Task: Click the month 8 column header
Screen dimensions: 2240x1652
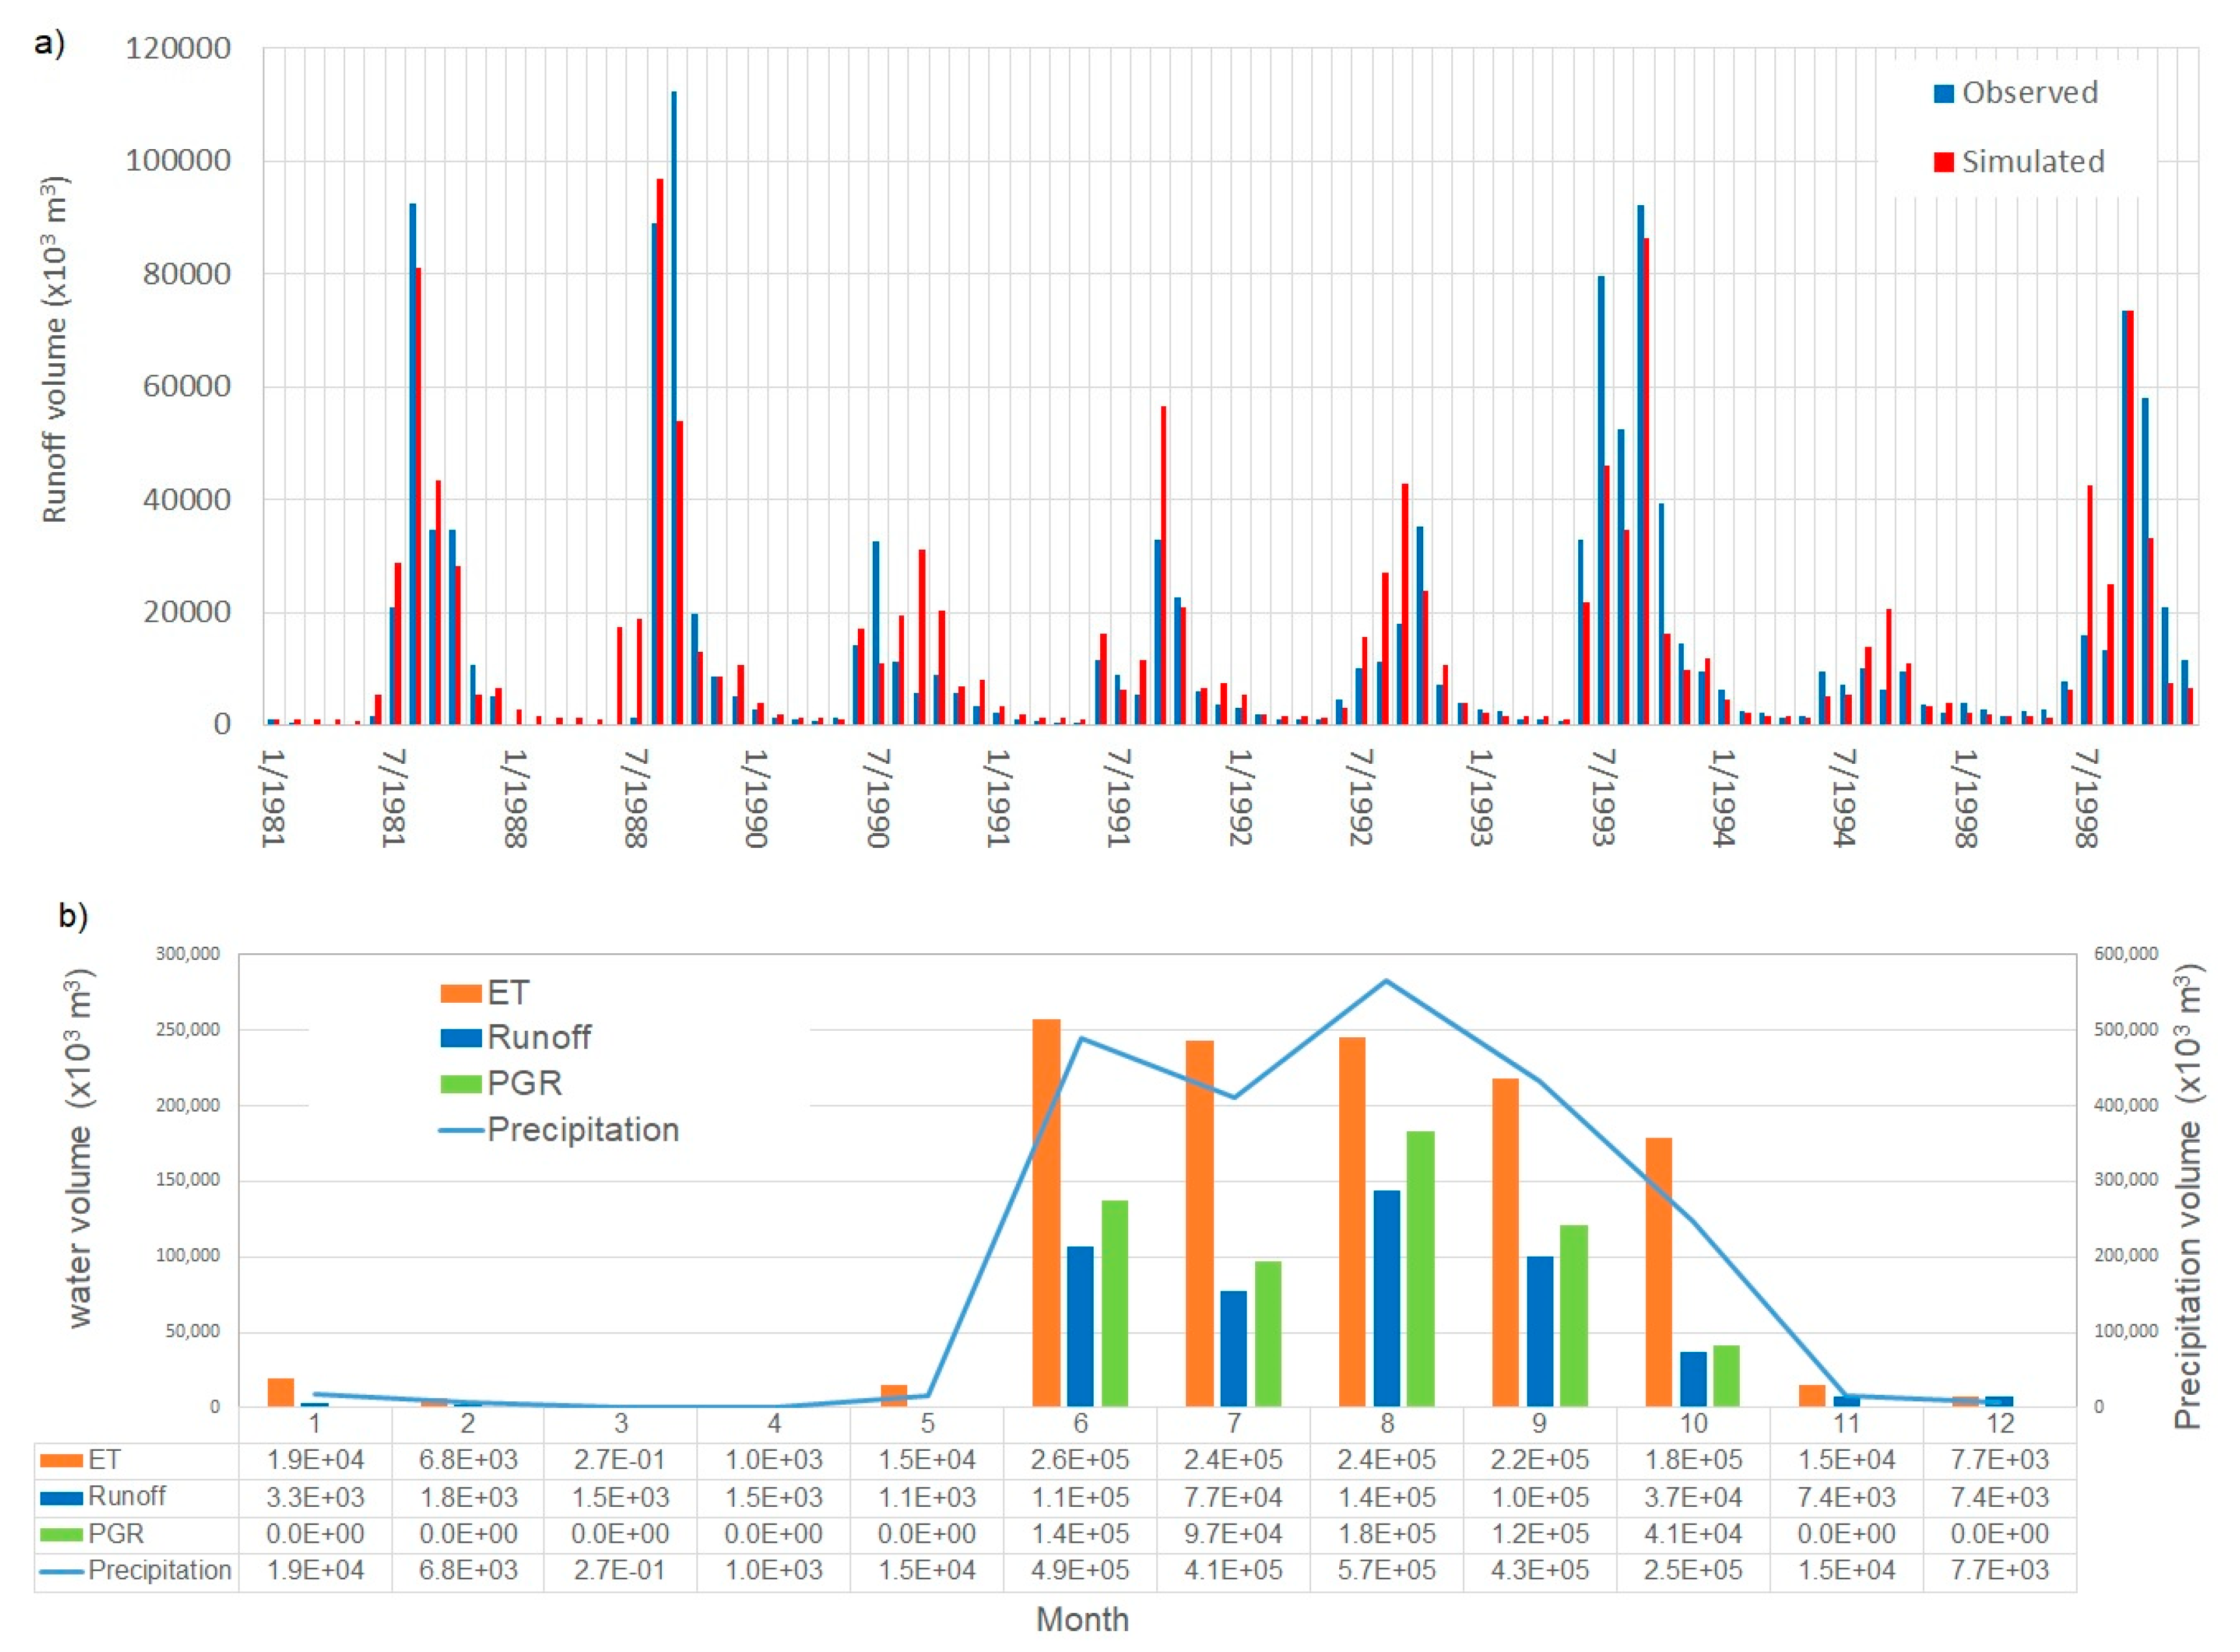Action: point(1386,1424)
